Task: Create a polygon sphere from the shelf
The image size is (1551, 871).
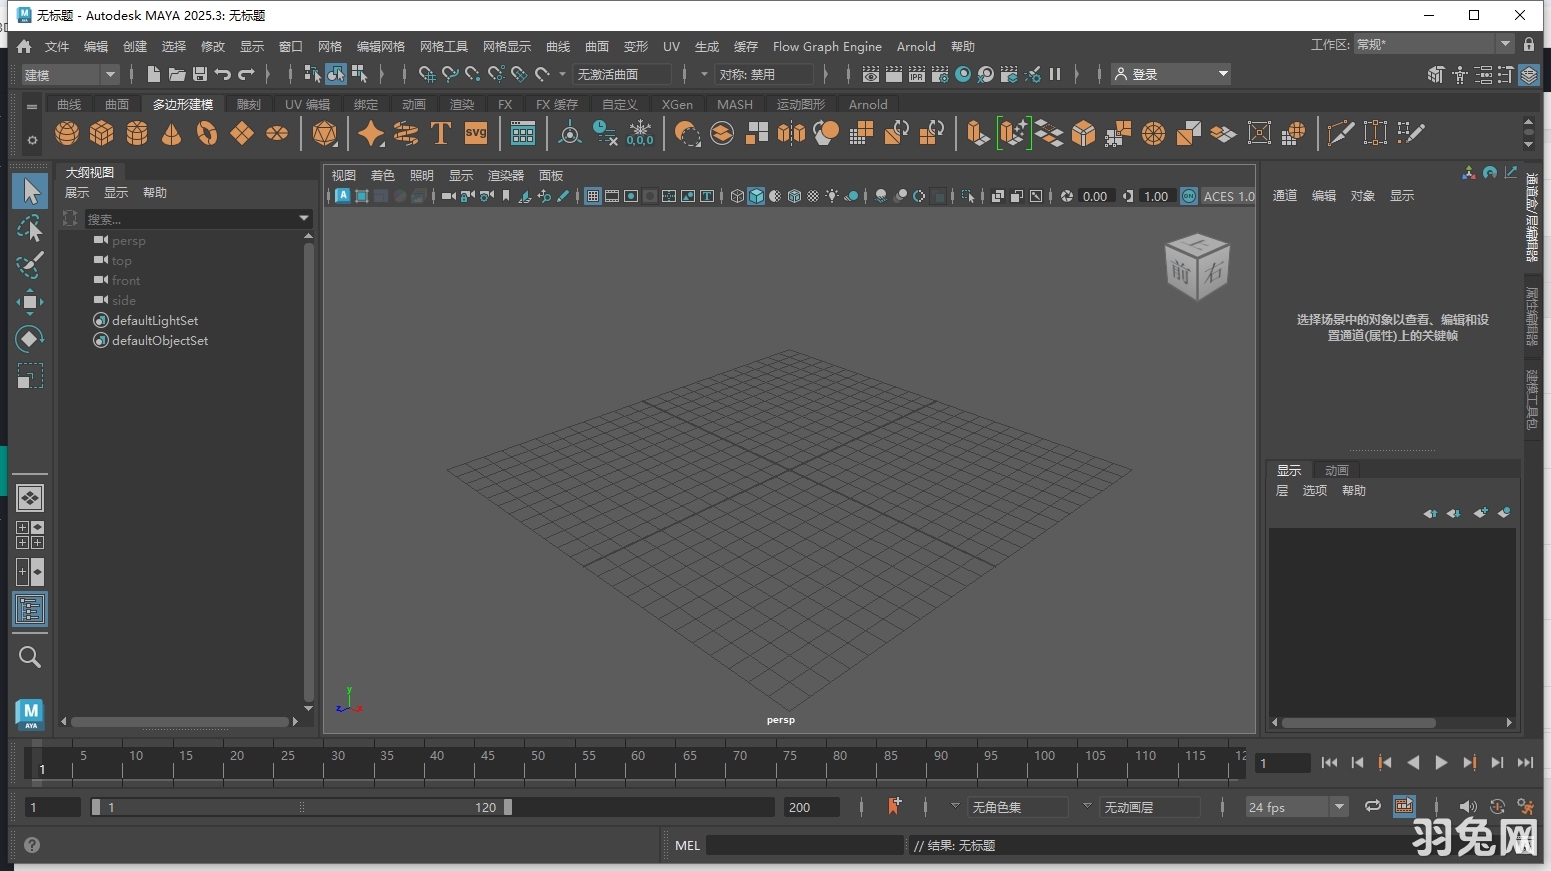Action: (65, 133)
